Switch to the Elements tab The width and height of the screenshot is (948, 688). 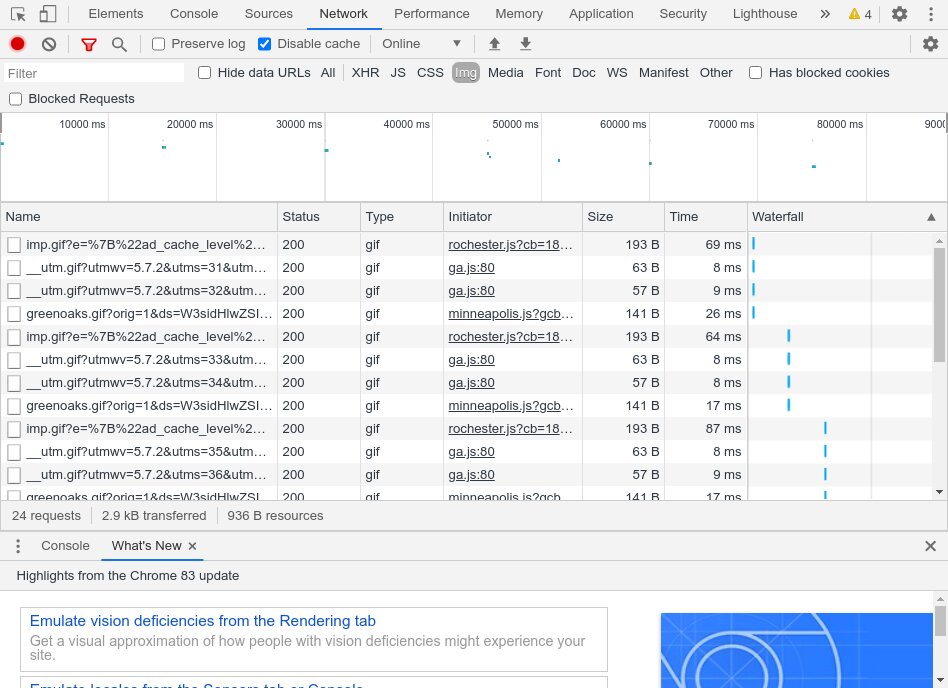click(x=116, y=14)
